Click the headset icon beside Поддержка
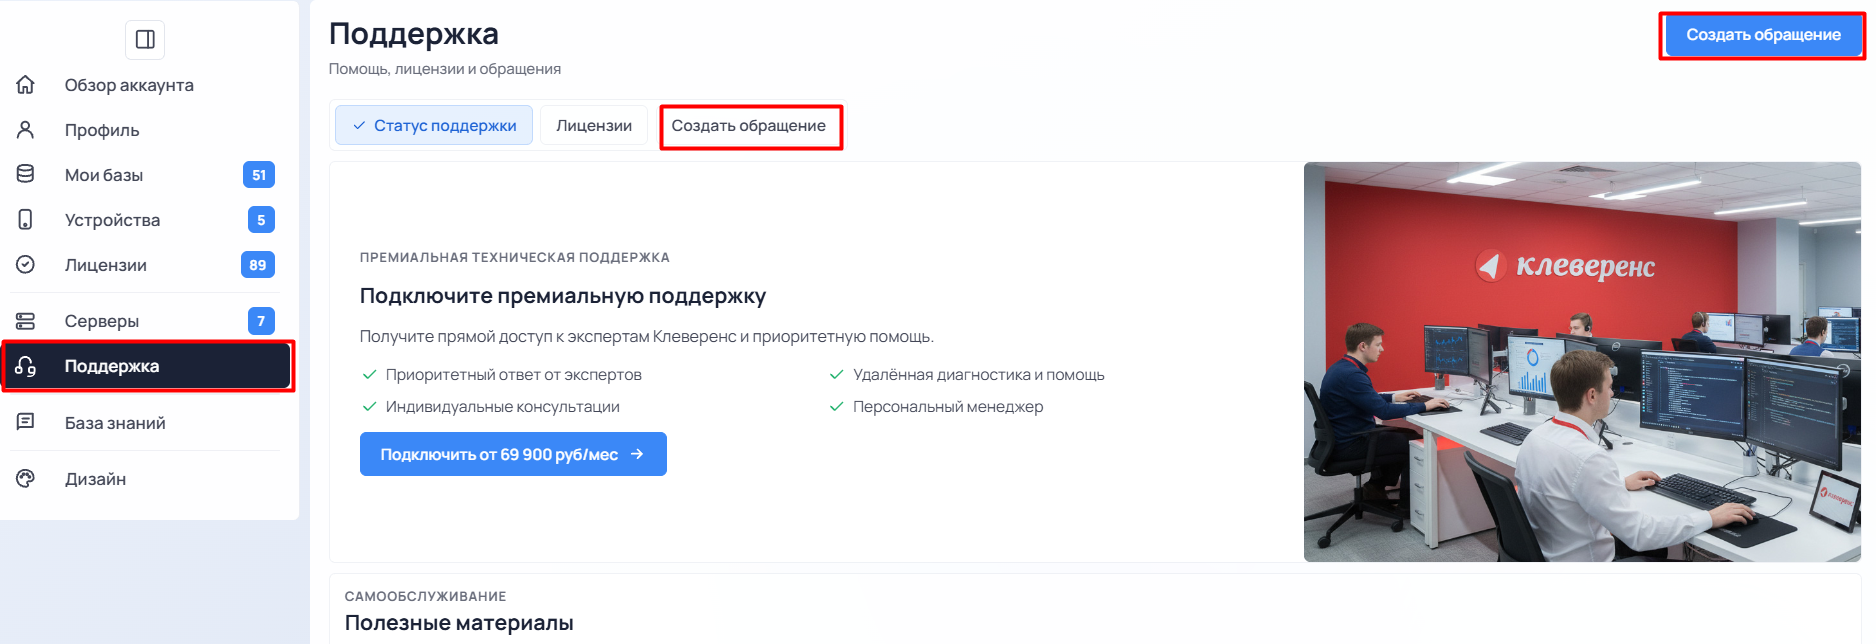Image resolution: width=1876 pixels, height=644 pixels. click(x=26, y=366)
